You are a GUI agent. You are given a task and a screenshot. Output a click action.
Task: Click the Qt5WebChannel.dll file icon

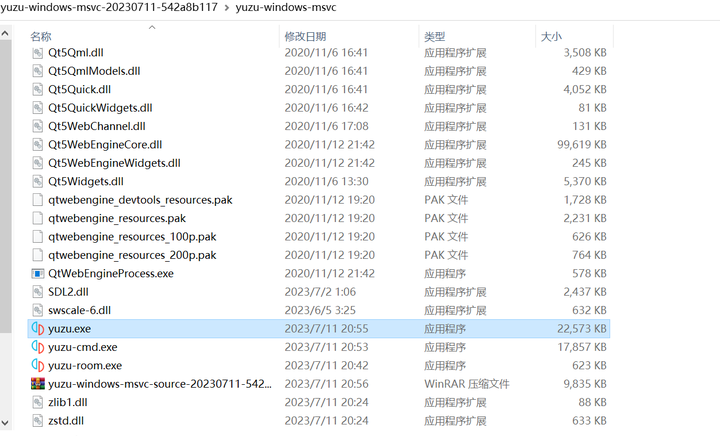pyautogui.click(x=38, y=126)
